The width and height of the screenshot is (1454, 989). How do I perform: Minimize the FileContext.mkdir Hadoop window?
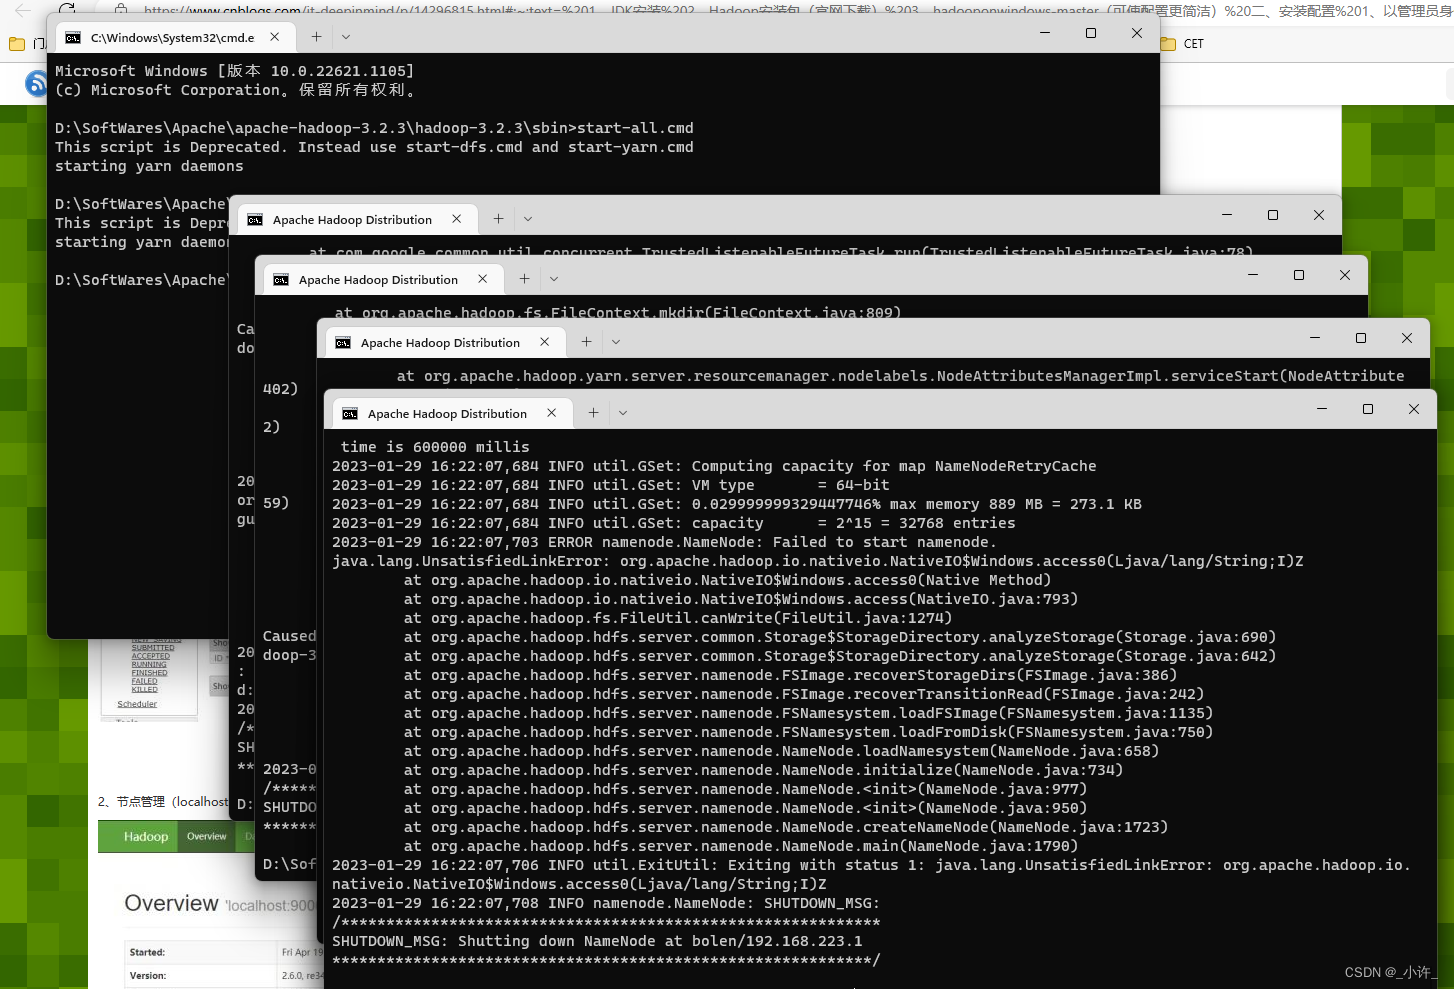[x=1253, y=275]
